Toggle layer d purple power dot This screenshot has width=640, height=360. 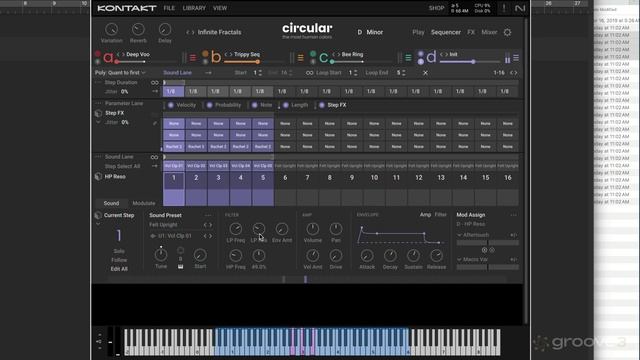(x=421, y=54)
